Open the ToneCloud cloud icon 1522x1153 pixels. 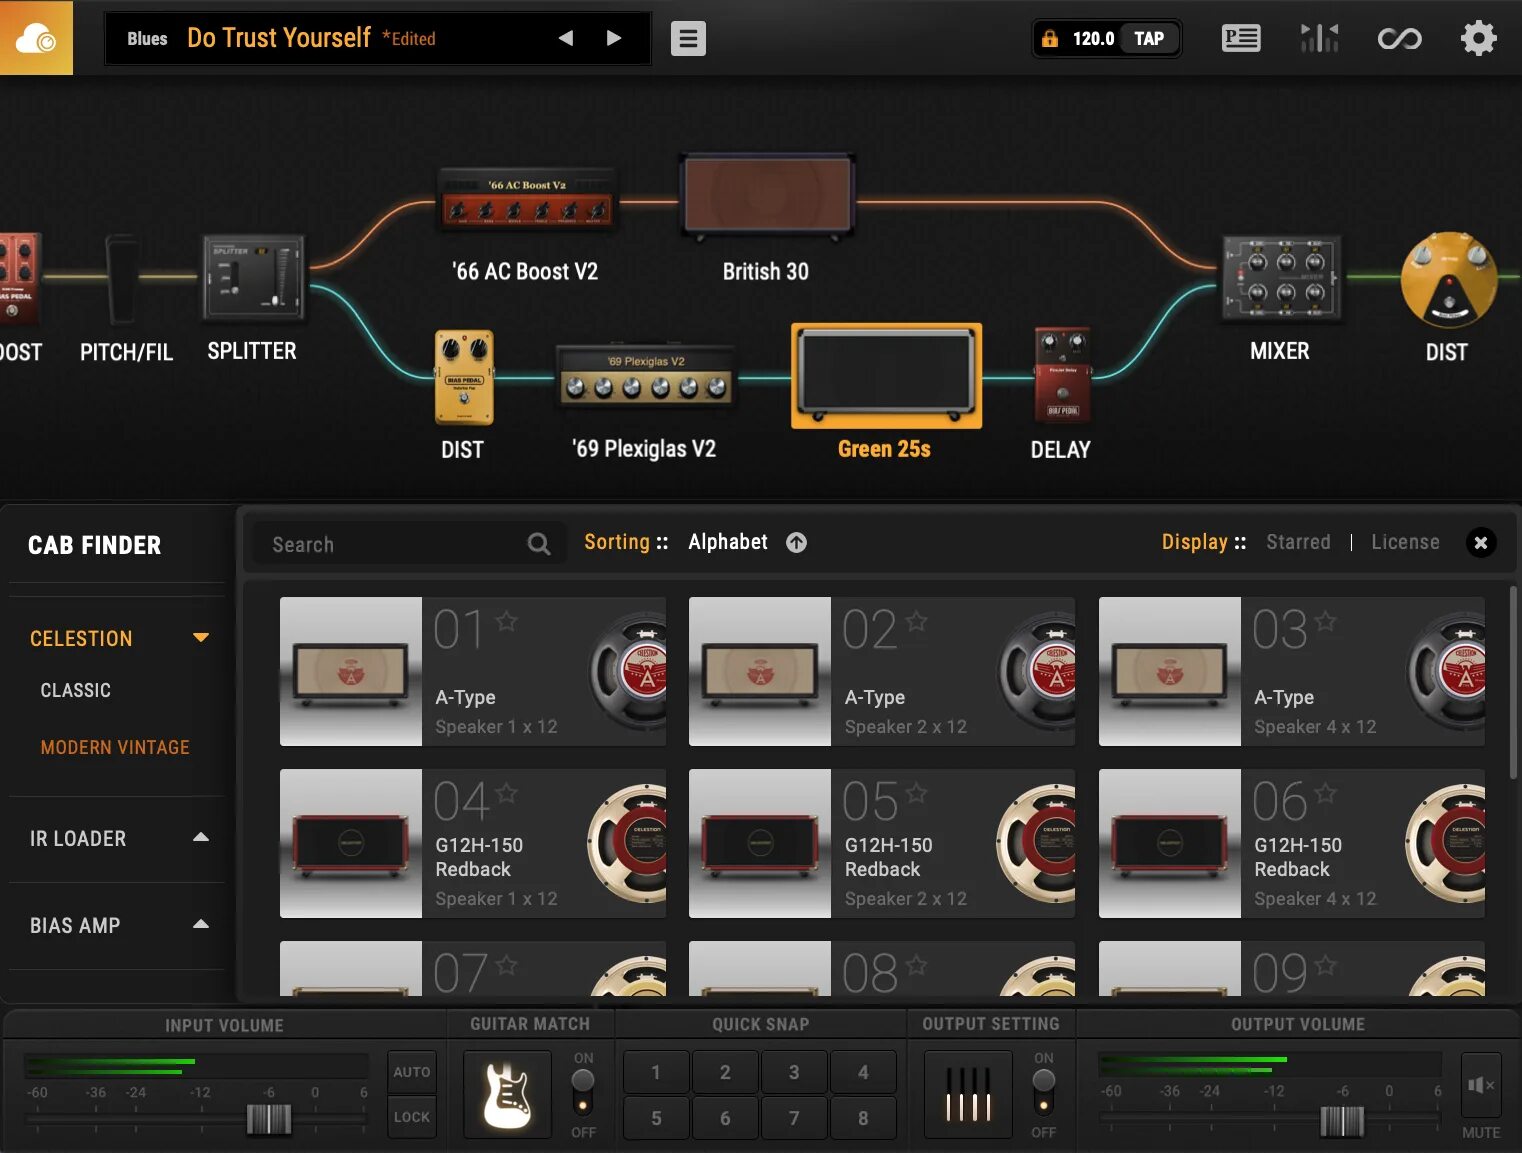coord(36,38)
